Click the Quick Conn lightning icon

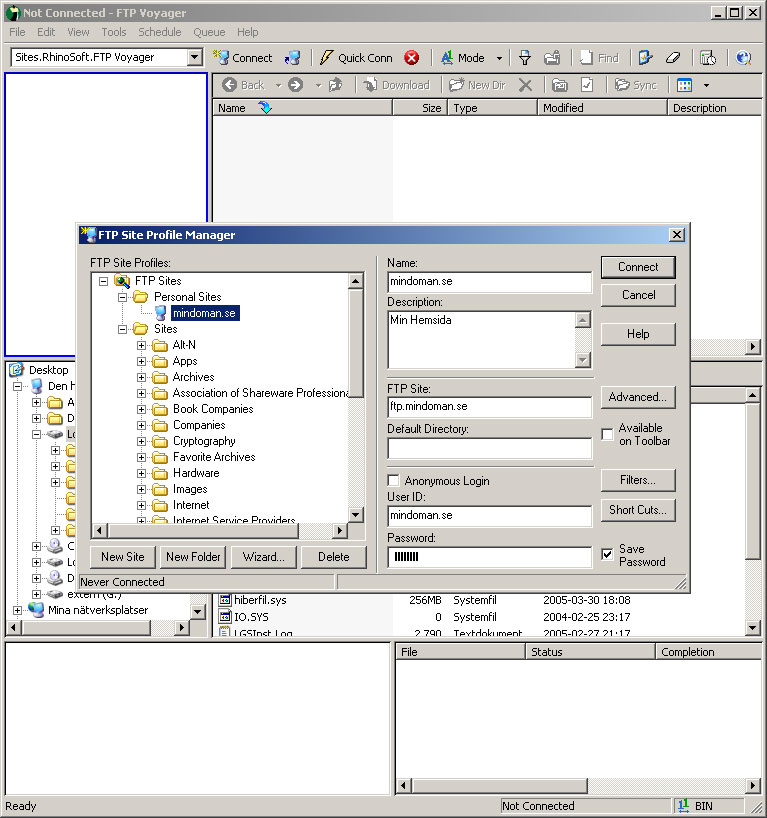[x=326, y=57]
